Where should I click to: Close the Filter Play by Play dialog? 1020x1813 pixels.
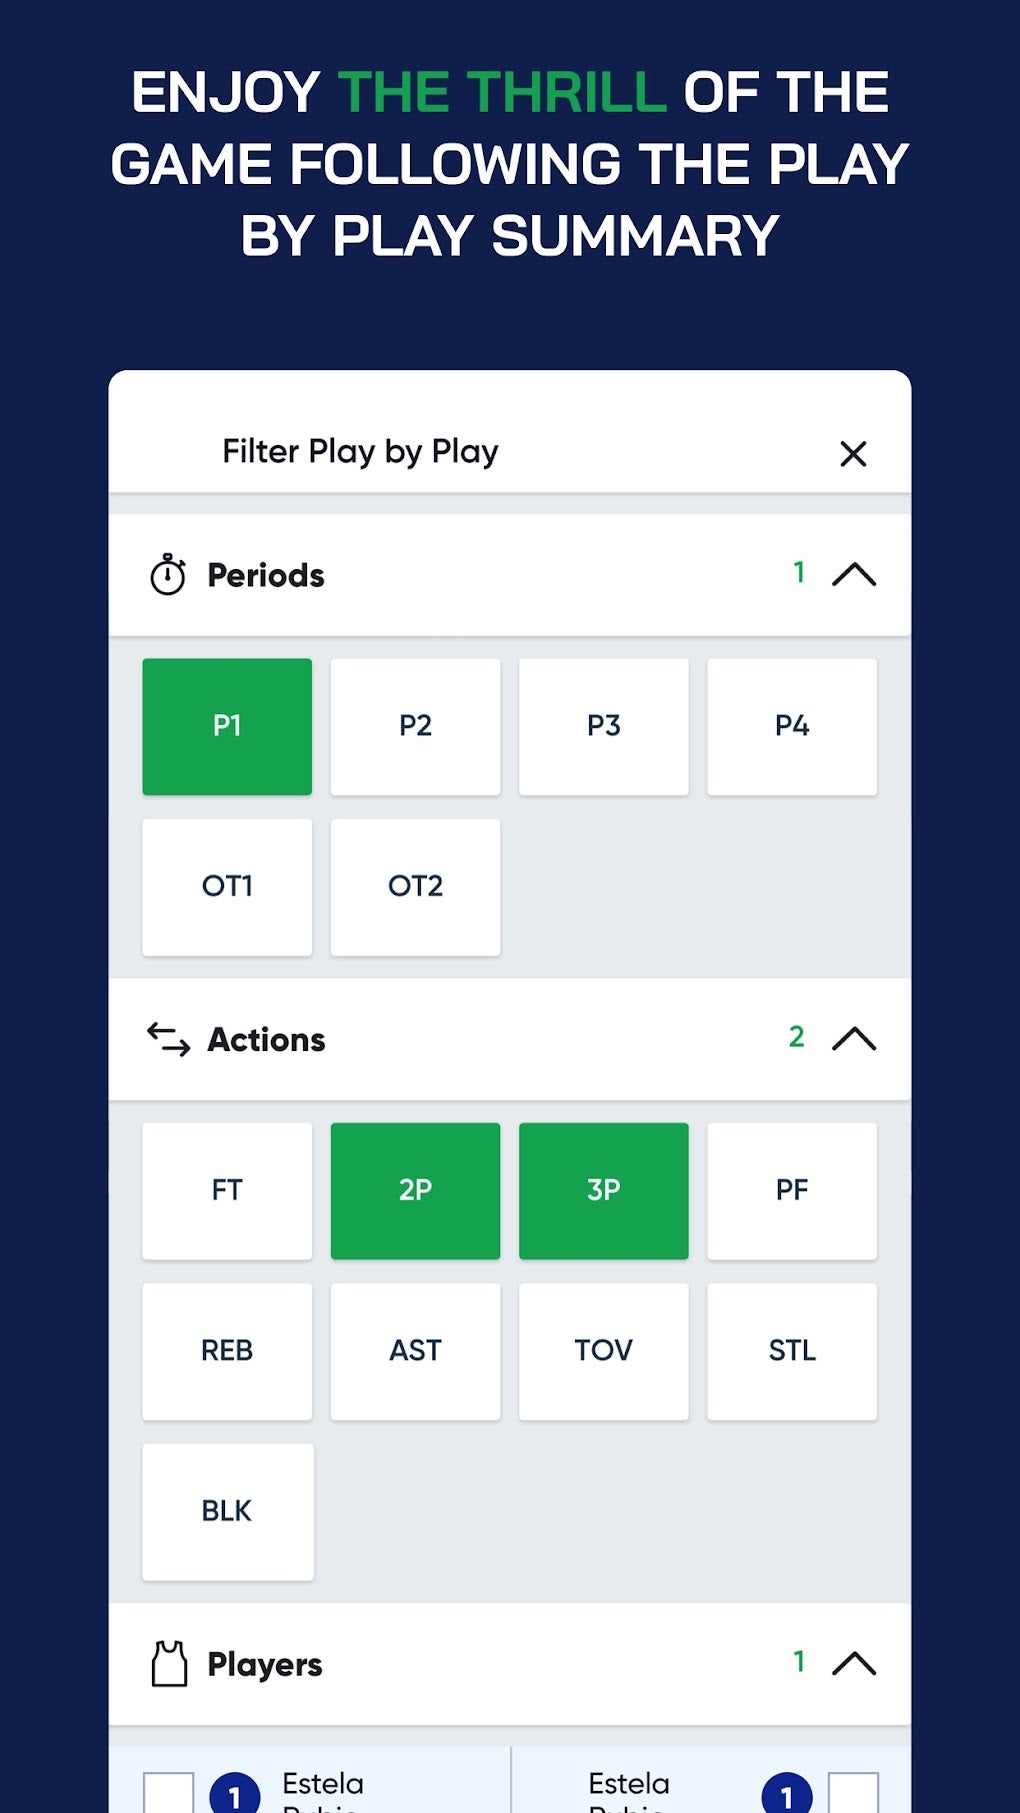point(854,454)
